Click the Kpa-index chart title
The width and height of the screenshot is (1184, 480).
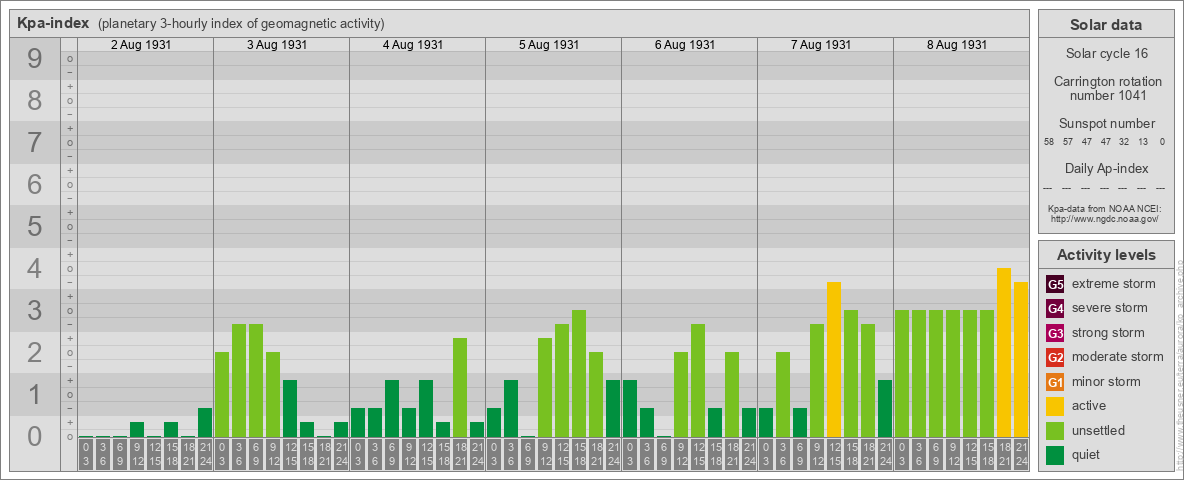(x=54, y=23)
